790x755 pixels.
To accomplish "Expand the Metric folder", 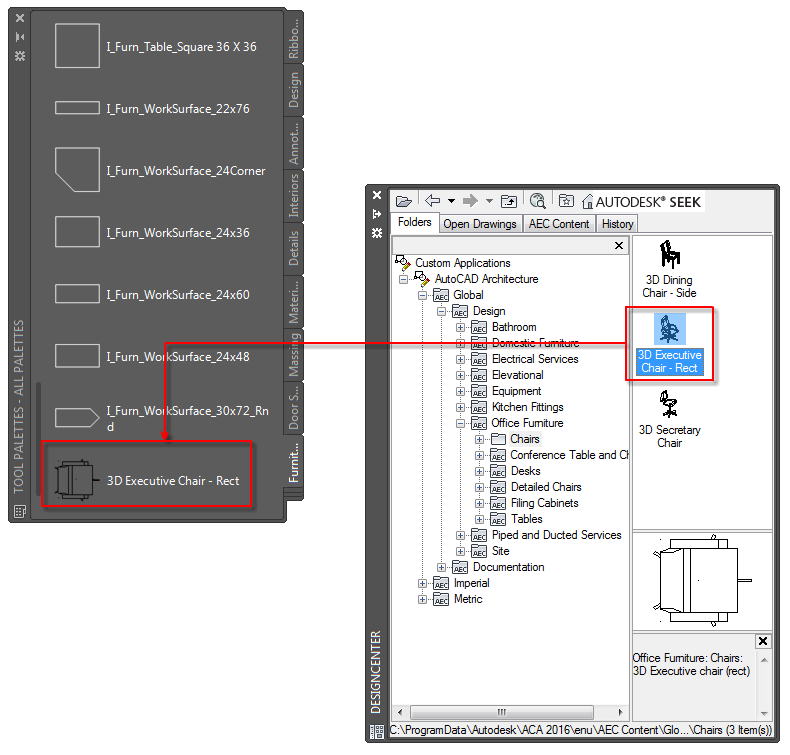I will pyautogui.click(x=422, y=599).
